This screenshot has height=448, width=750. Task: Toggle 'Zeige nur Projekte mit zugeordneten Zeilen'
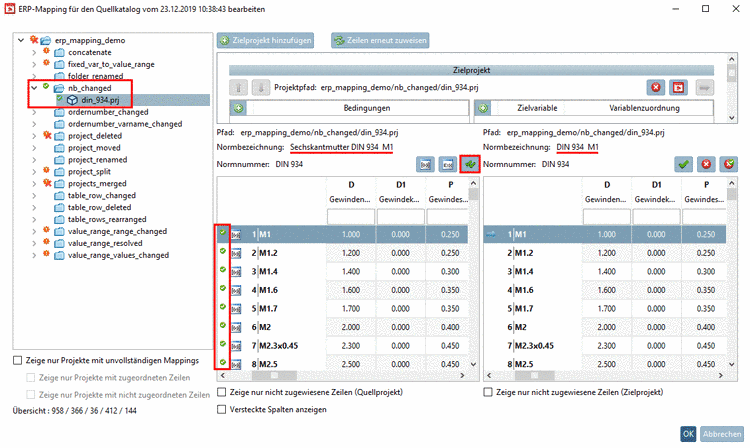pyautogui.click(x=31, y=378)
